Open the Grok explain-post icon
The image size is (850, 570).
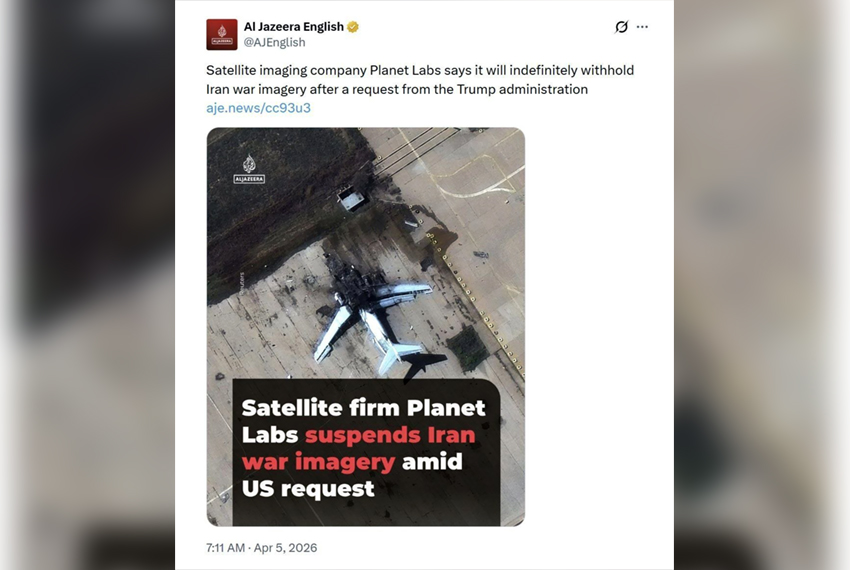click(x=621, y=27)
